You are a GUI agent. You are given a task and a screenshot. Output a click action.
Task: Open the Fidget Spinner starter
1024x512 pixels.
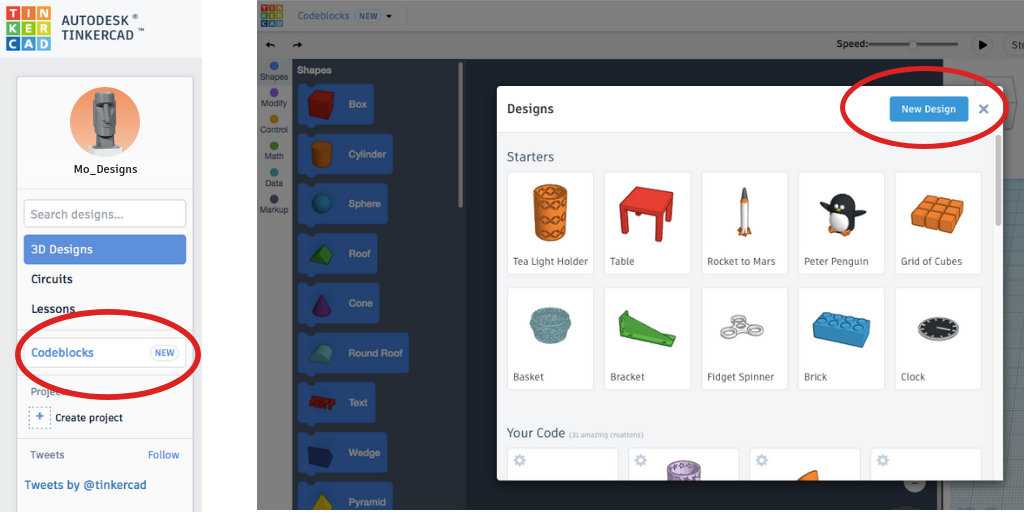(x=744, y=338)
